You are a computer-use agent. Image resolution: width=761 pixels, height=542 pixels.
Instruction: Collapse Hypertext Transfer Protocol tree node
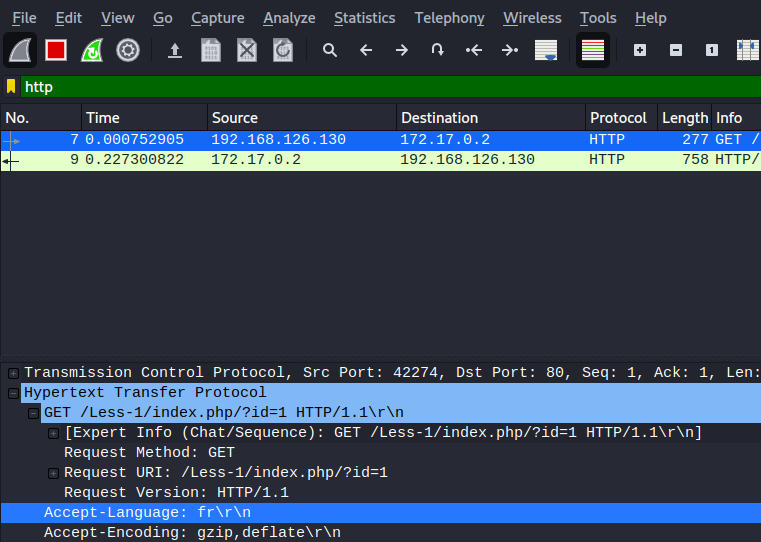pos(14,393)
